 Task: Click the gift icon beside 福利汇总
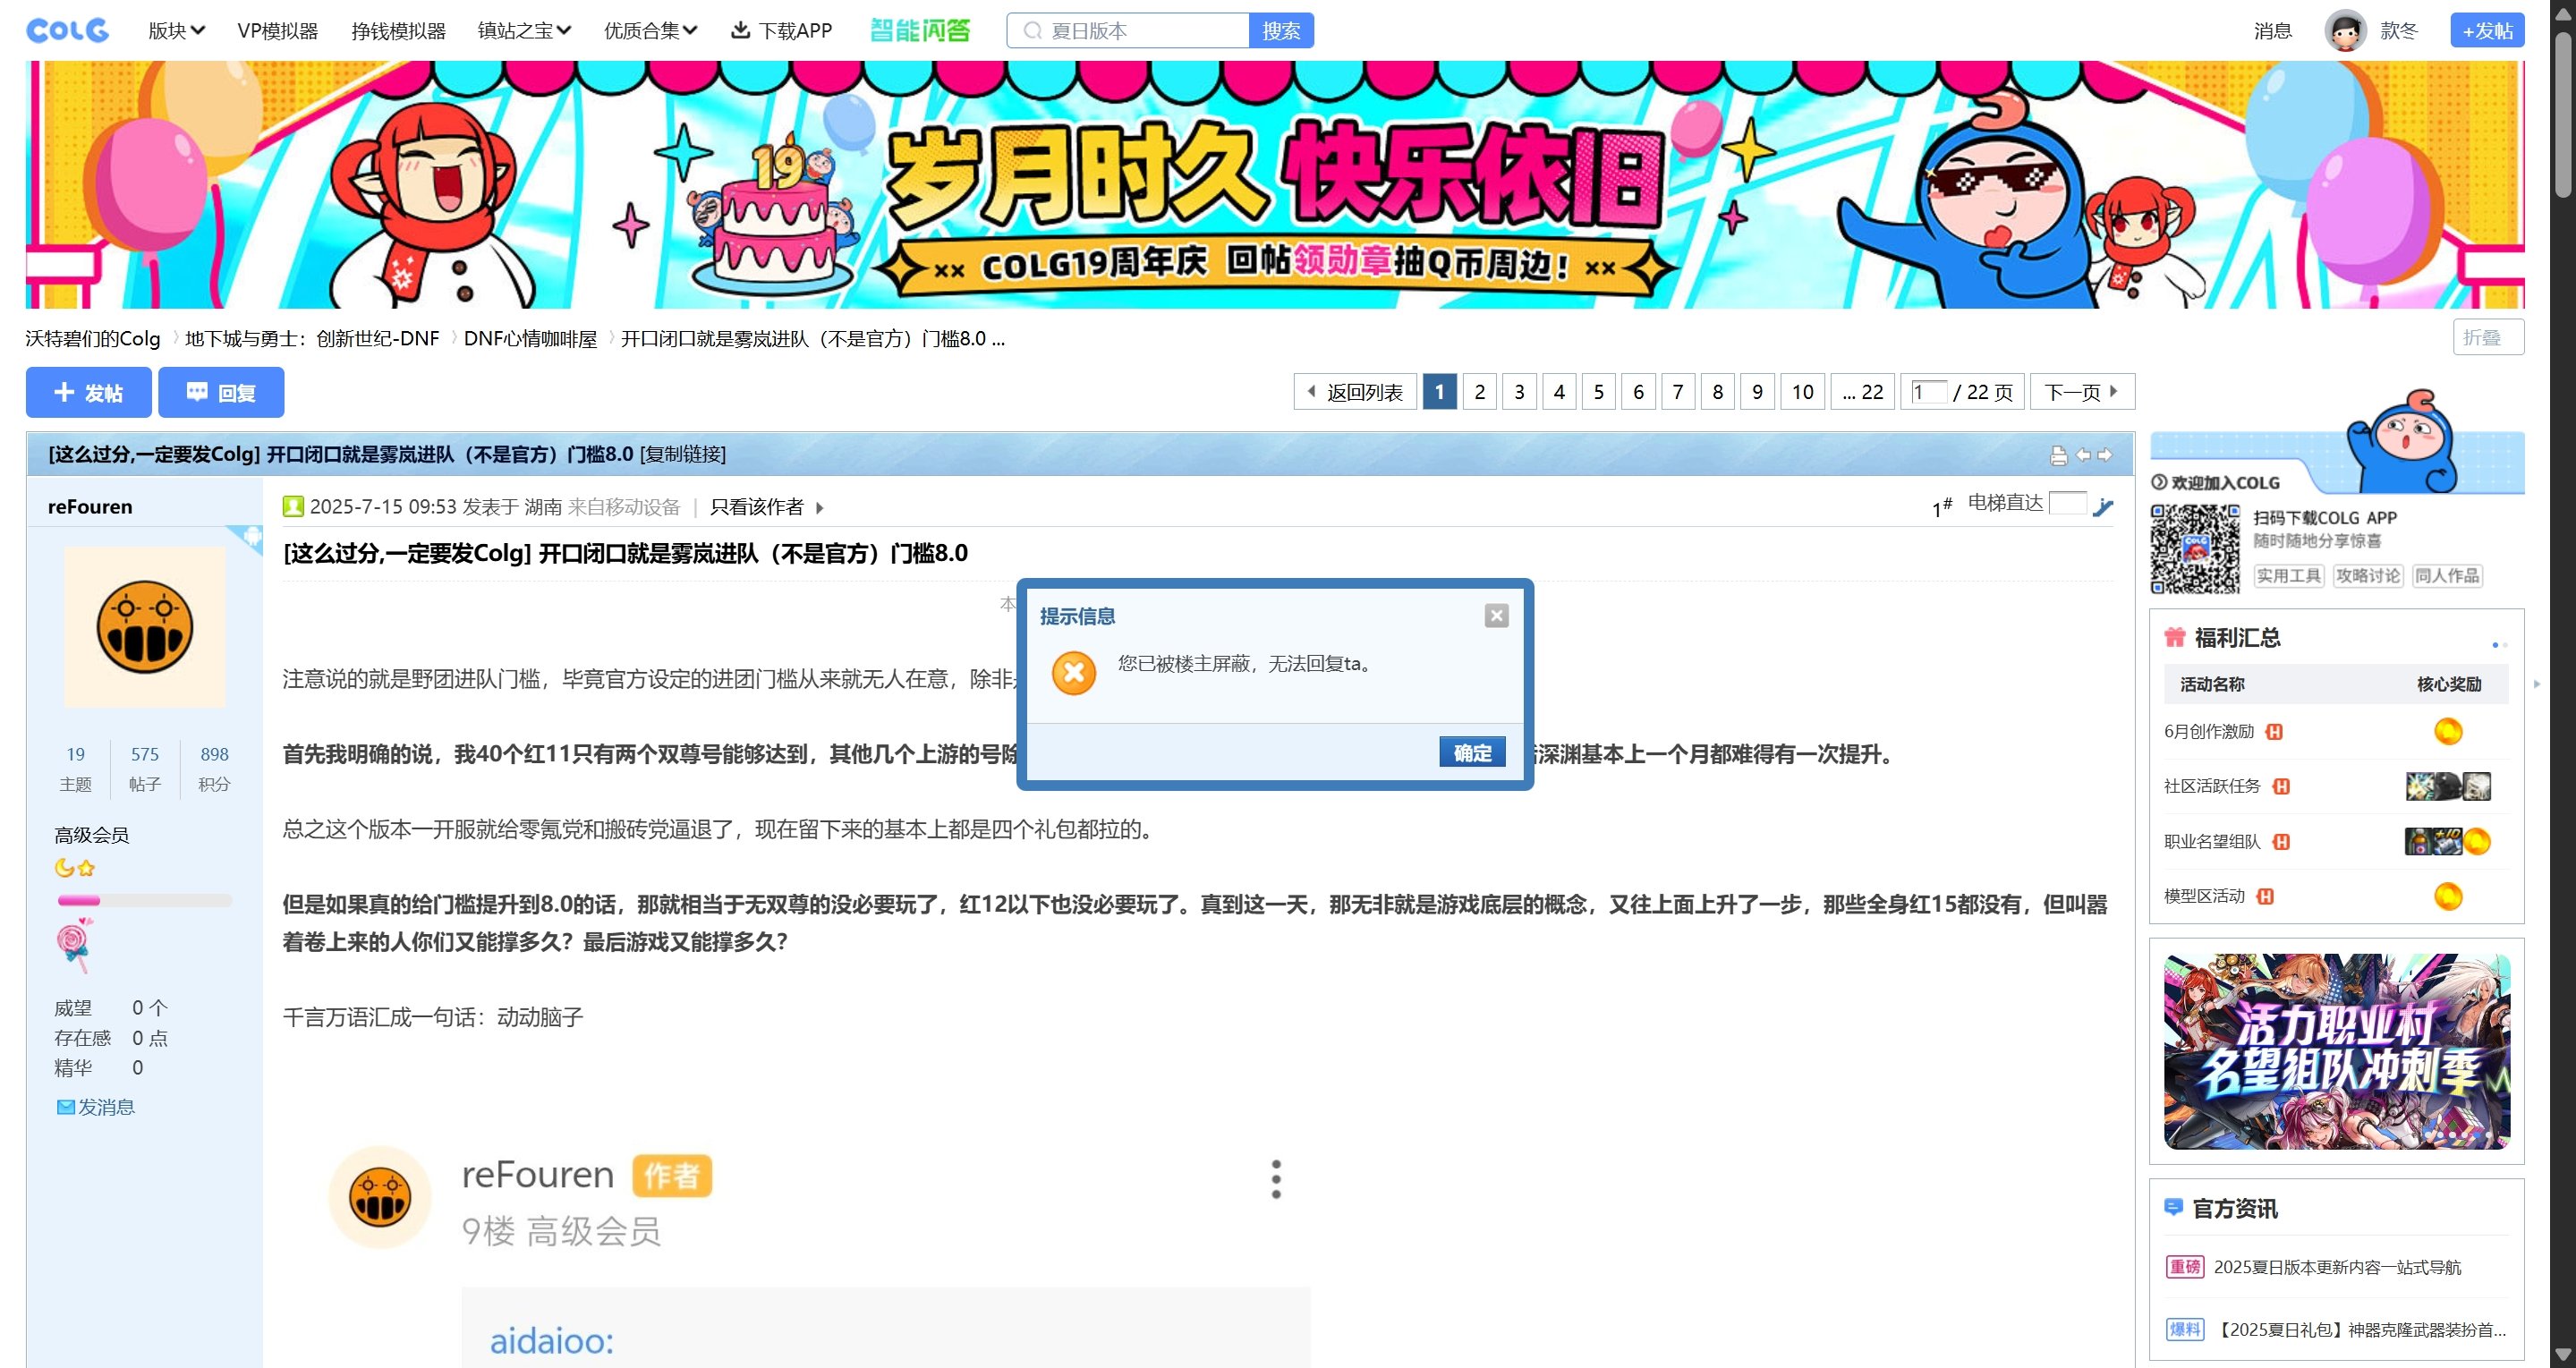tap(2174, 637)
